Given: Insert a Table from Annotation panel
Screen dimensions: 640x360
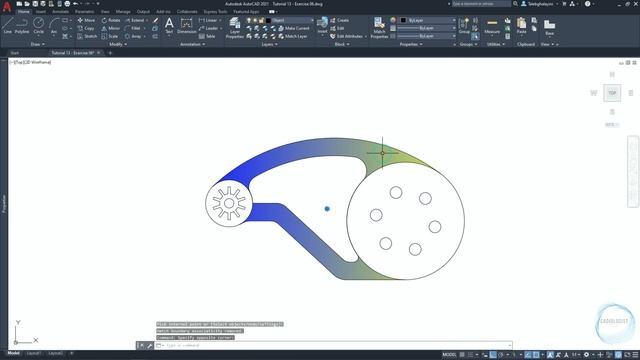Looking at the screenshot, I should (207, 36).
